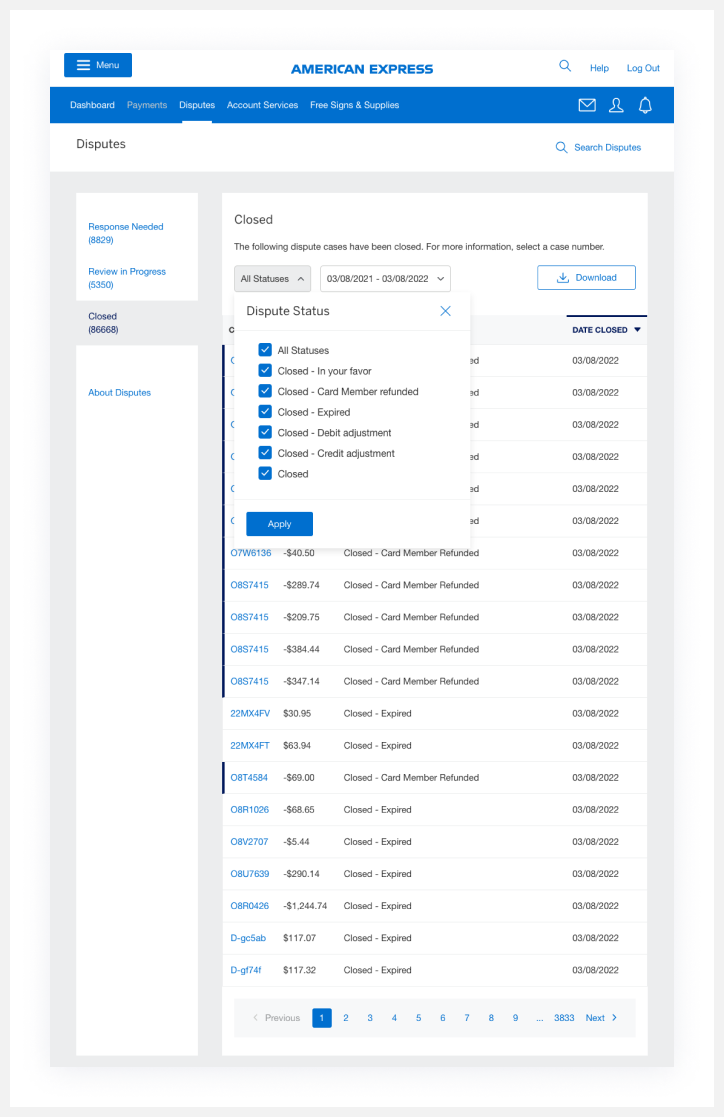Open case number 22MX4FT

coord(250,745)
